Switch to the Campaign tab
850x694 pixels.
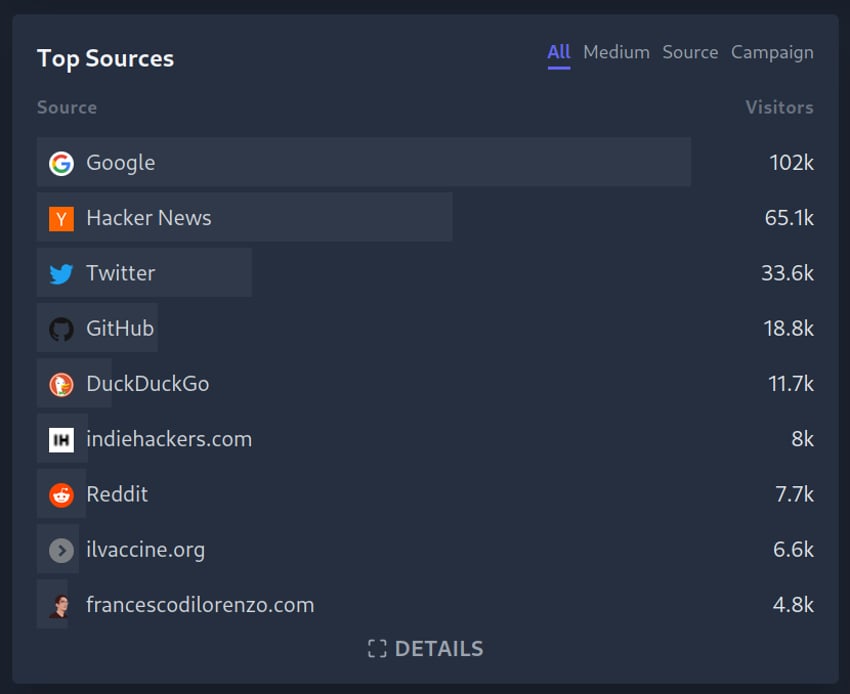point(772,53)
